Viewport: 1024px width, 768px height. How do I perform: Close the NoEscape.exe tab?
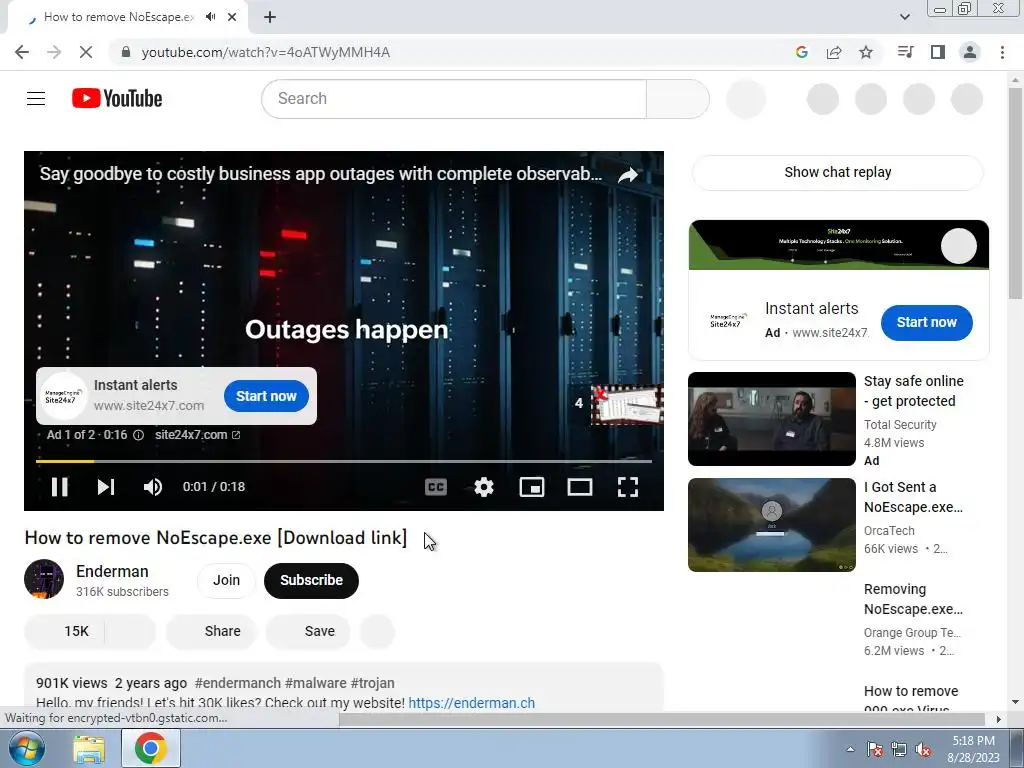tap(232, 17)
